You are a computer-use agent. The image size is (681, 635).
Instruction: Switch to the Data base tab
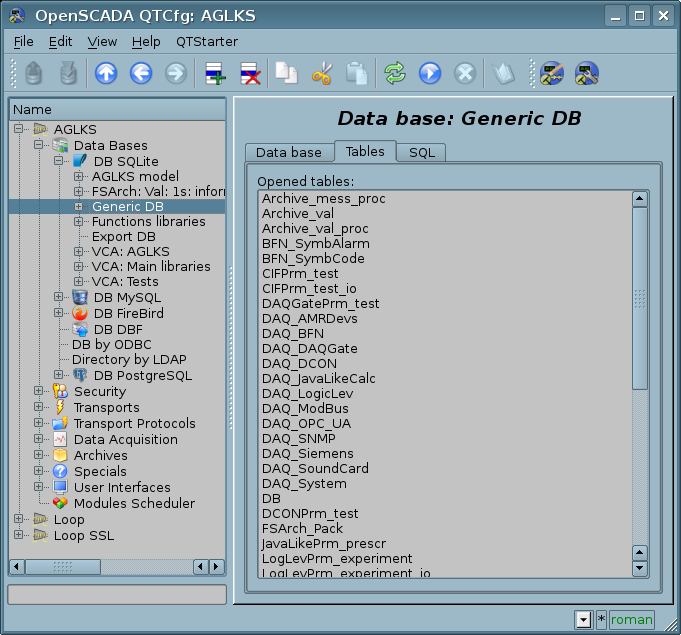tap(289, 152)
